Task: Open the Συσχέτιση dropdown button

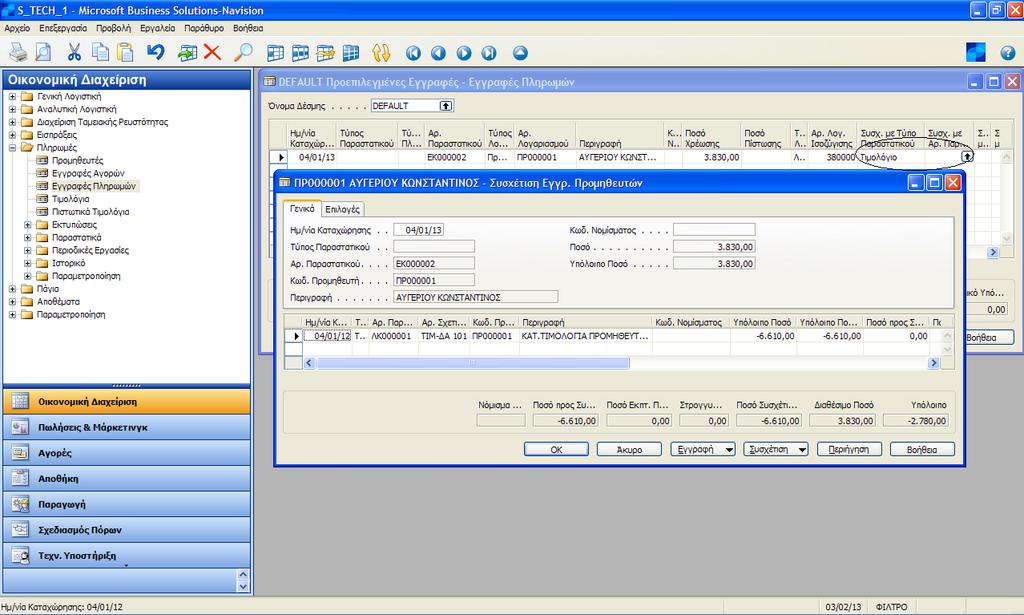Action: click(776, 449)
